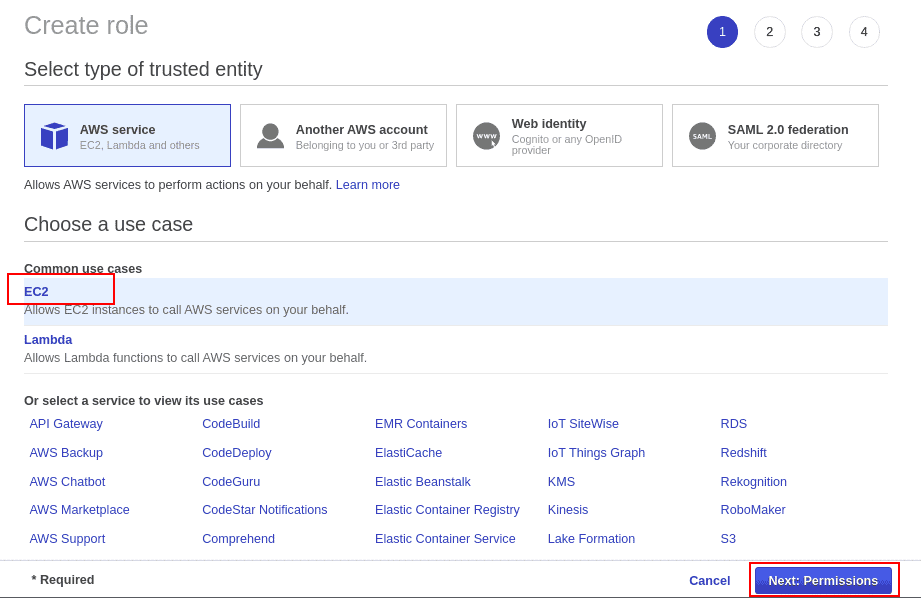The width and height of the screenshot is (921, 598).
Task: Select the EC2 use case
Action: tap(36, 291)
